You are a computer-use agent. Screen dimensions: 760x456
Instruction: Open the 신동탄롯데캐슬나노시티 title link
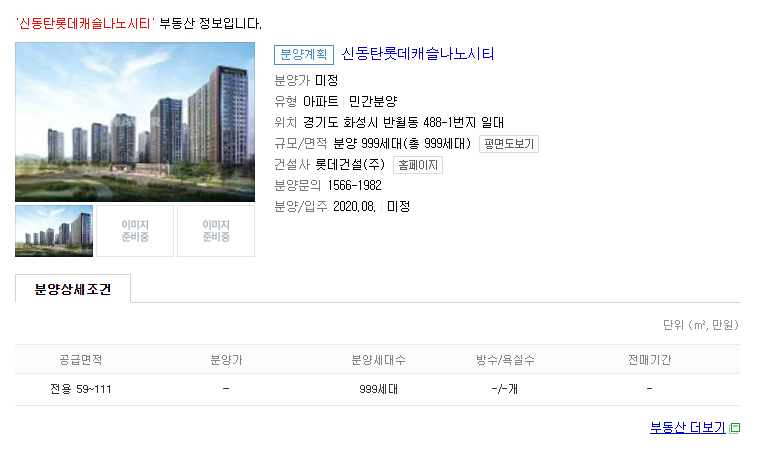coord(417,54)
